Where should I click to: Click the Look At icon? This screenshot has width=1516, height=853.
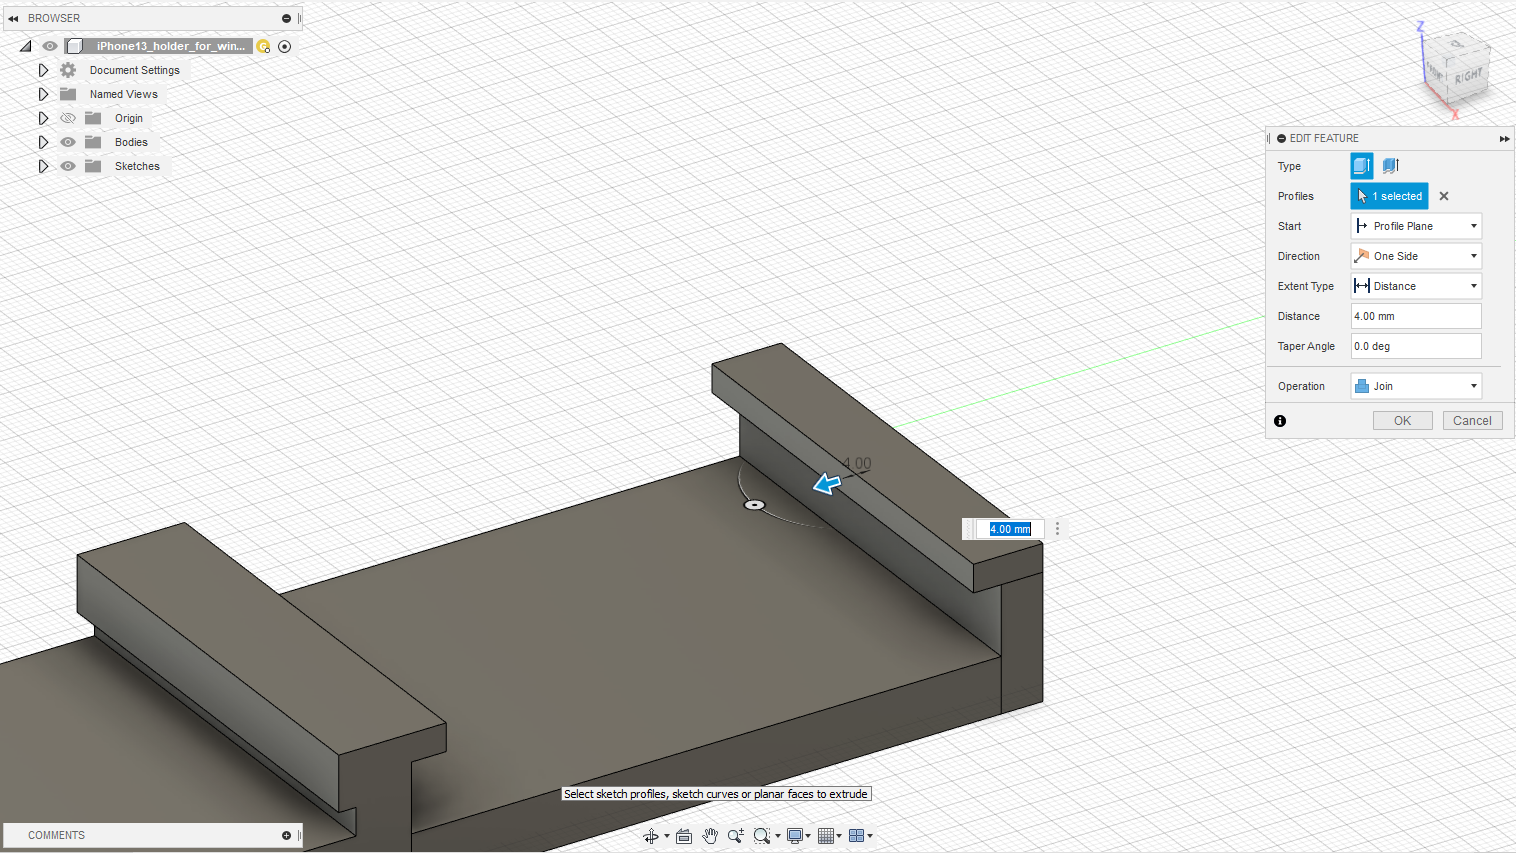tap(684, 836)
